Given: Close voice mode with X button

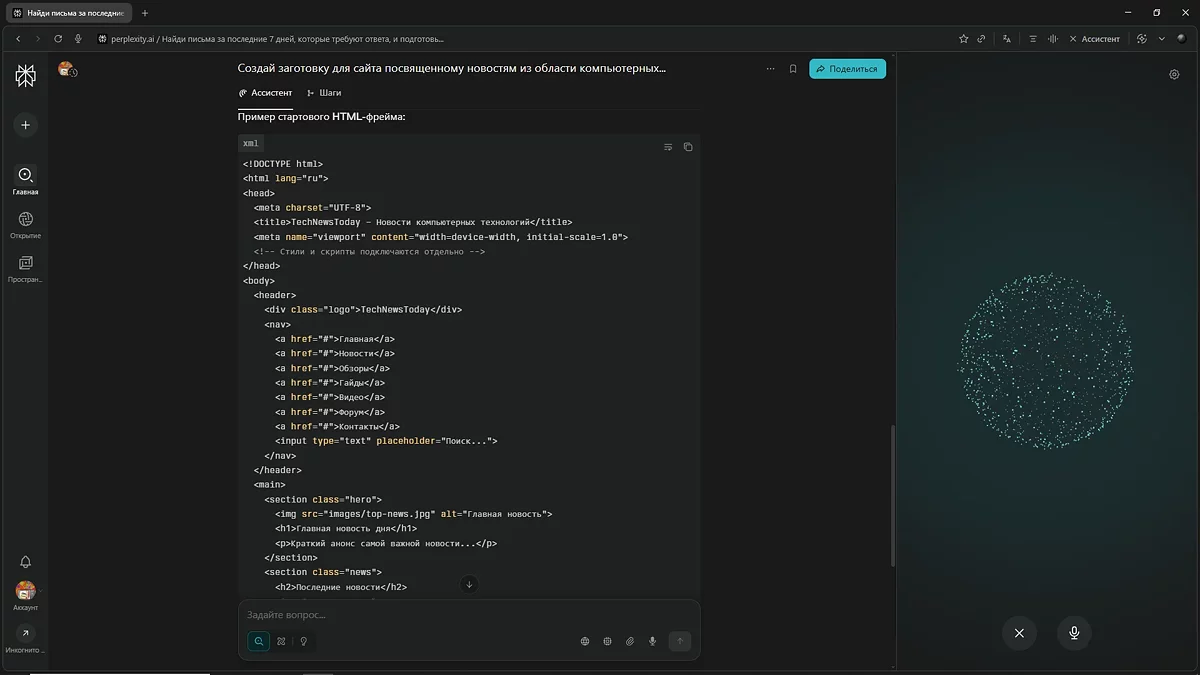Looking at the screenshot, I should (1019, 633).
